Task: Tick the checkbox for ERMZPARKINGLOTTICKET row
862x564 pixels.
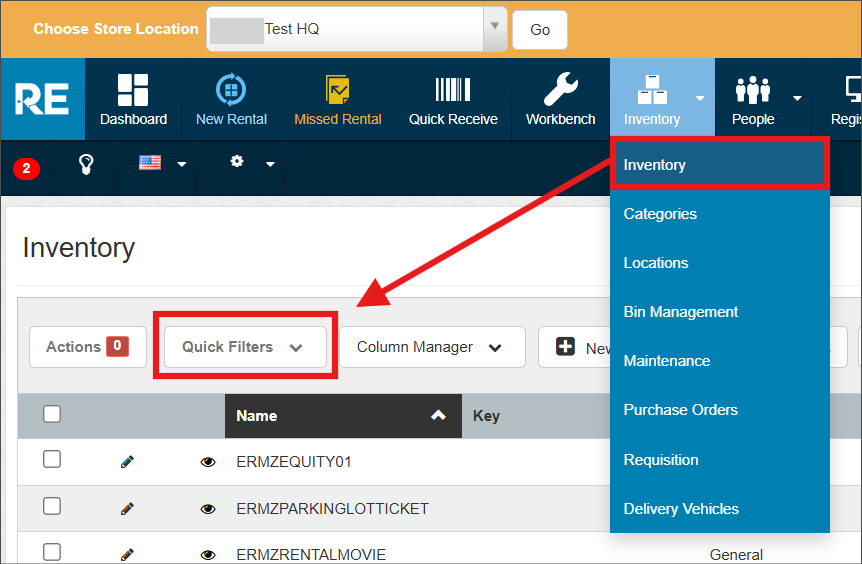Action: point(52,507)
